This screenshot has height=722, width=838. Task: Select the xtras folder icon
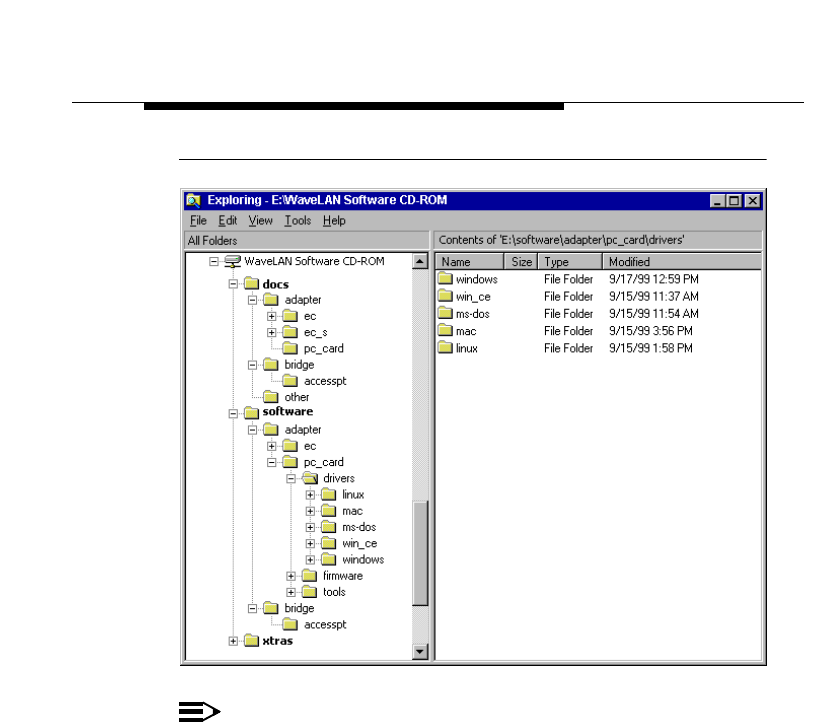[x=252, y=640]
